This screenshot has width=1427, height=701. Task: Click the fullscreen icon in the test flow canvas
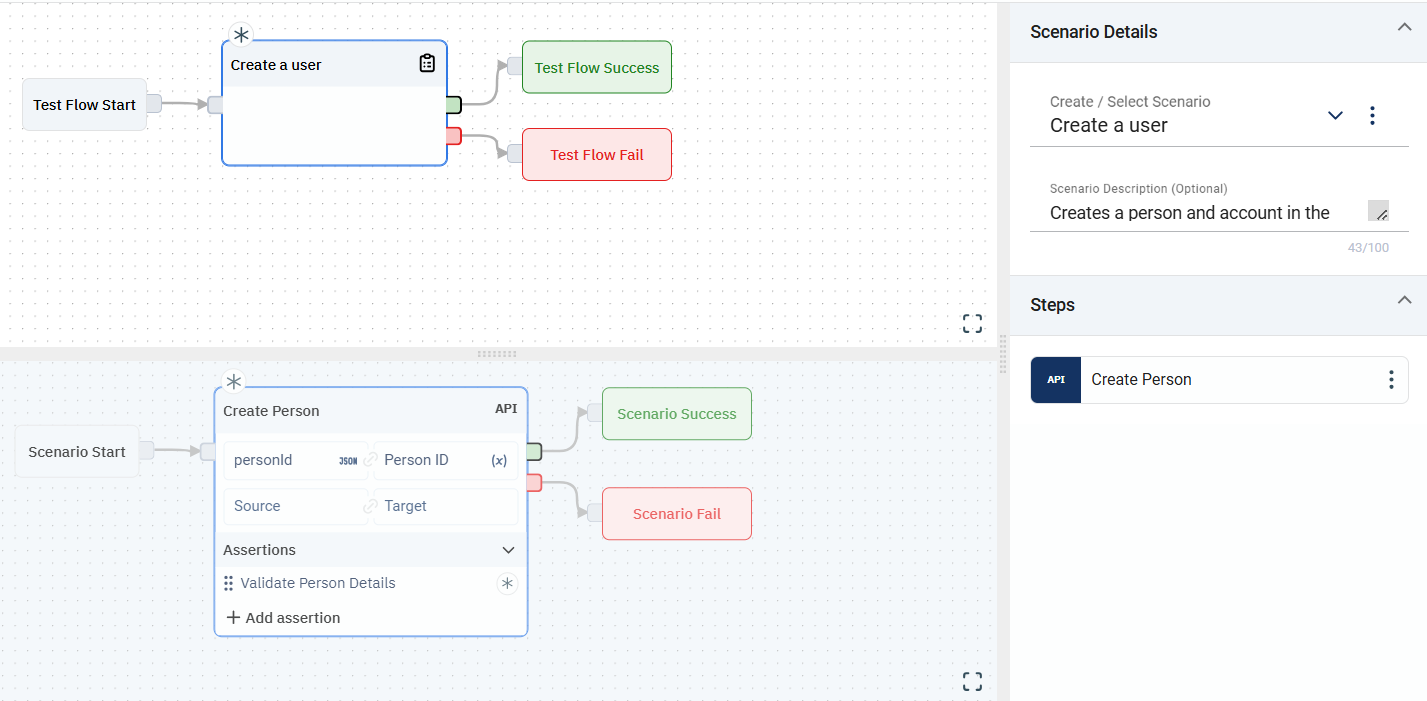(972, 323)
